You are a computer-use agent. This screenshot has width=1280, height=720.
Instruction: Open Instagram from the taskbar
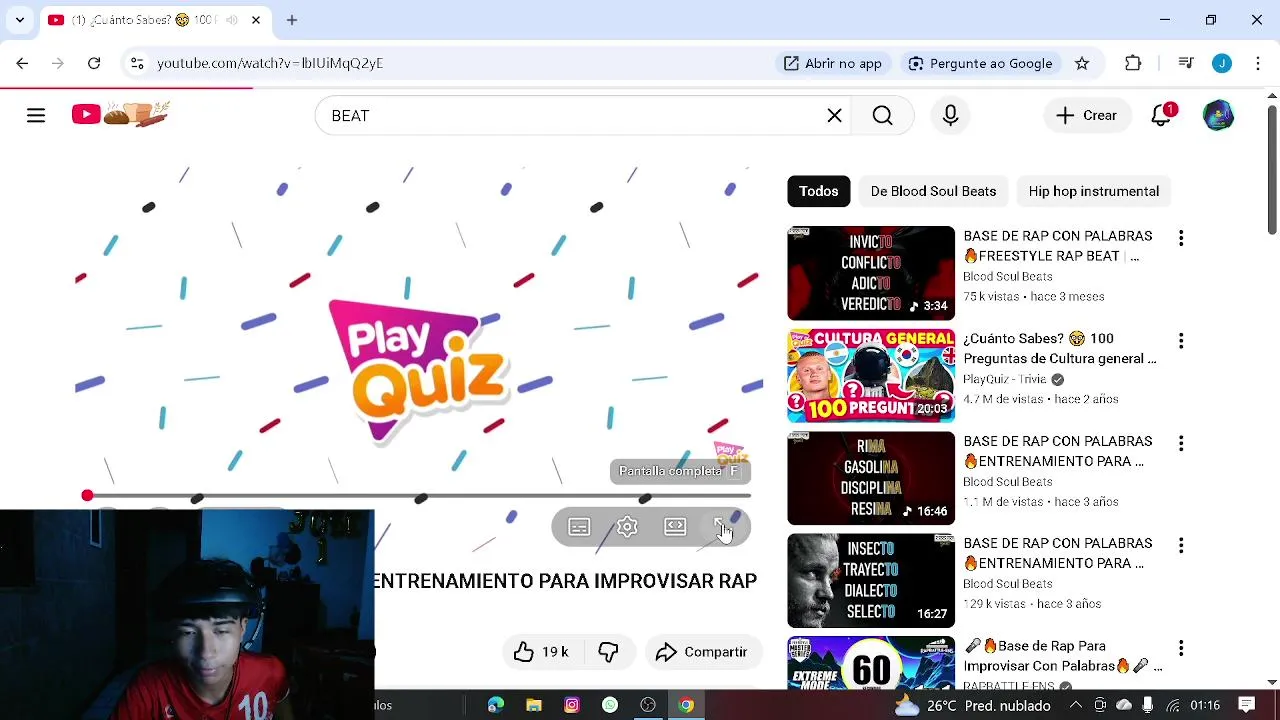(572, 705)
